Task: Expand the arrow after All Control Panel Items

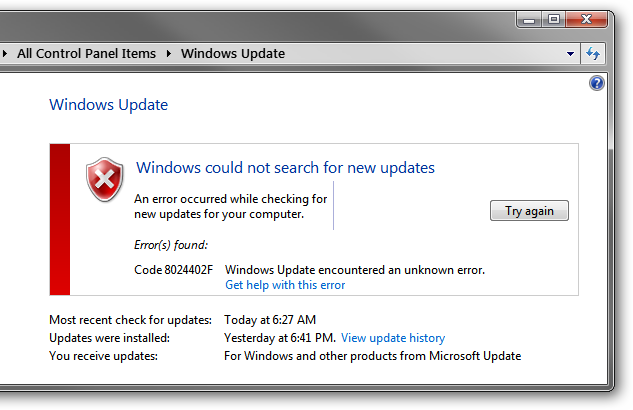Action: [x=169, y=53]
